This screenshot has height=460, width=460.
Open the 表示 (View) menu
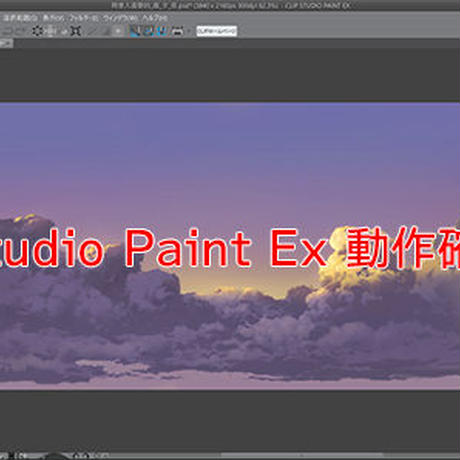pos(53,18)
